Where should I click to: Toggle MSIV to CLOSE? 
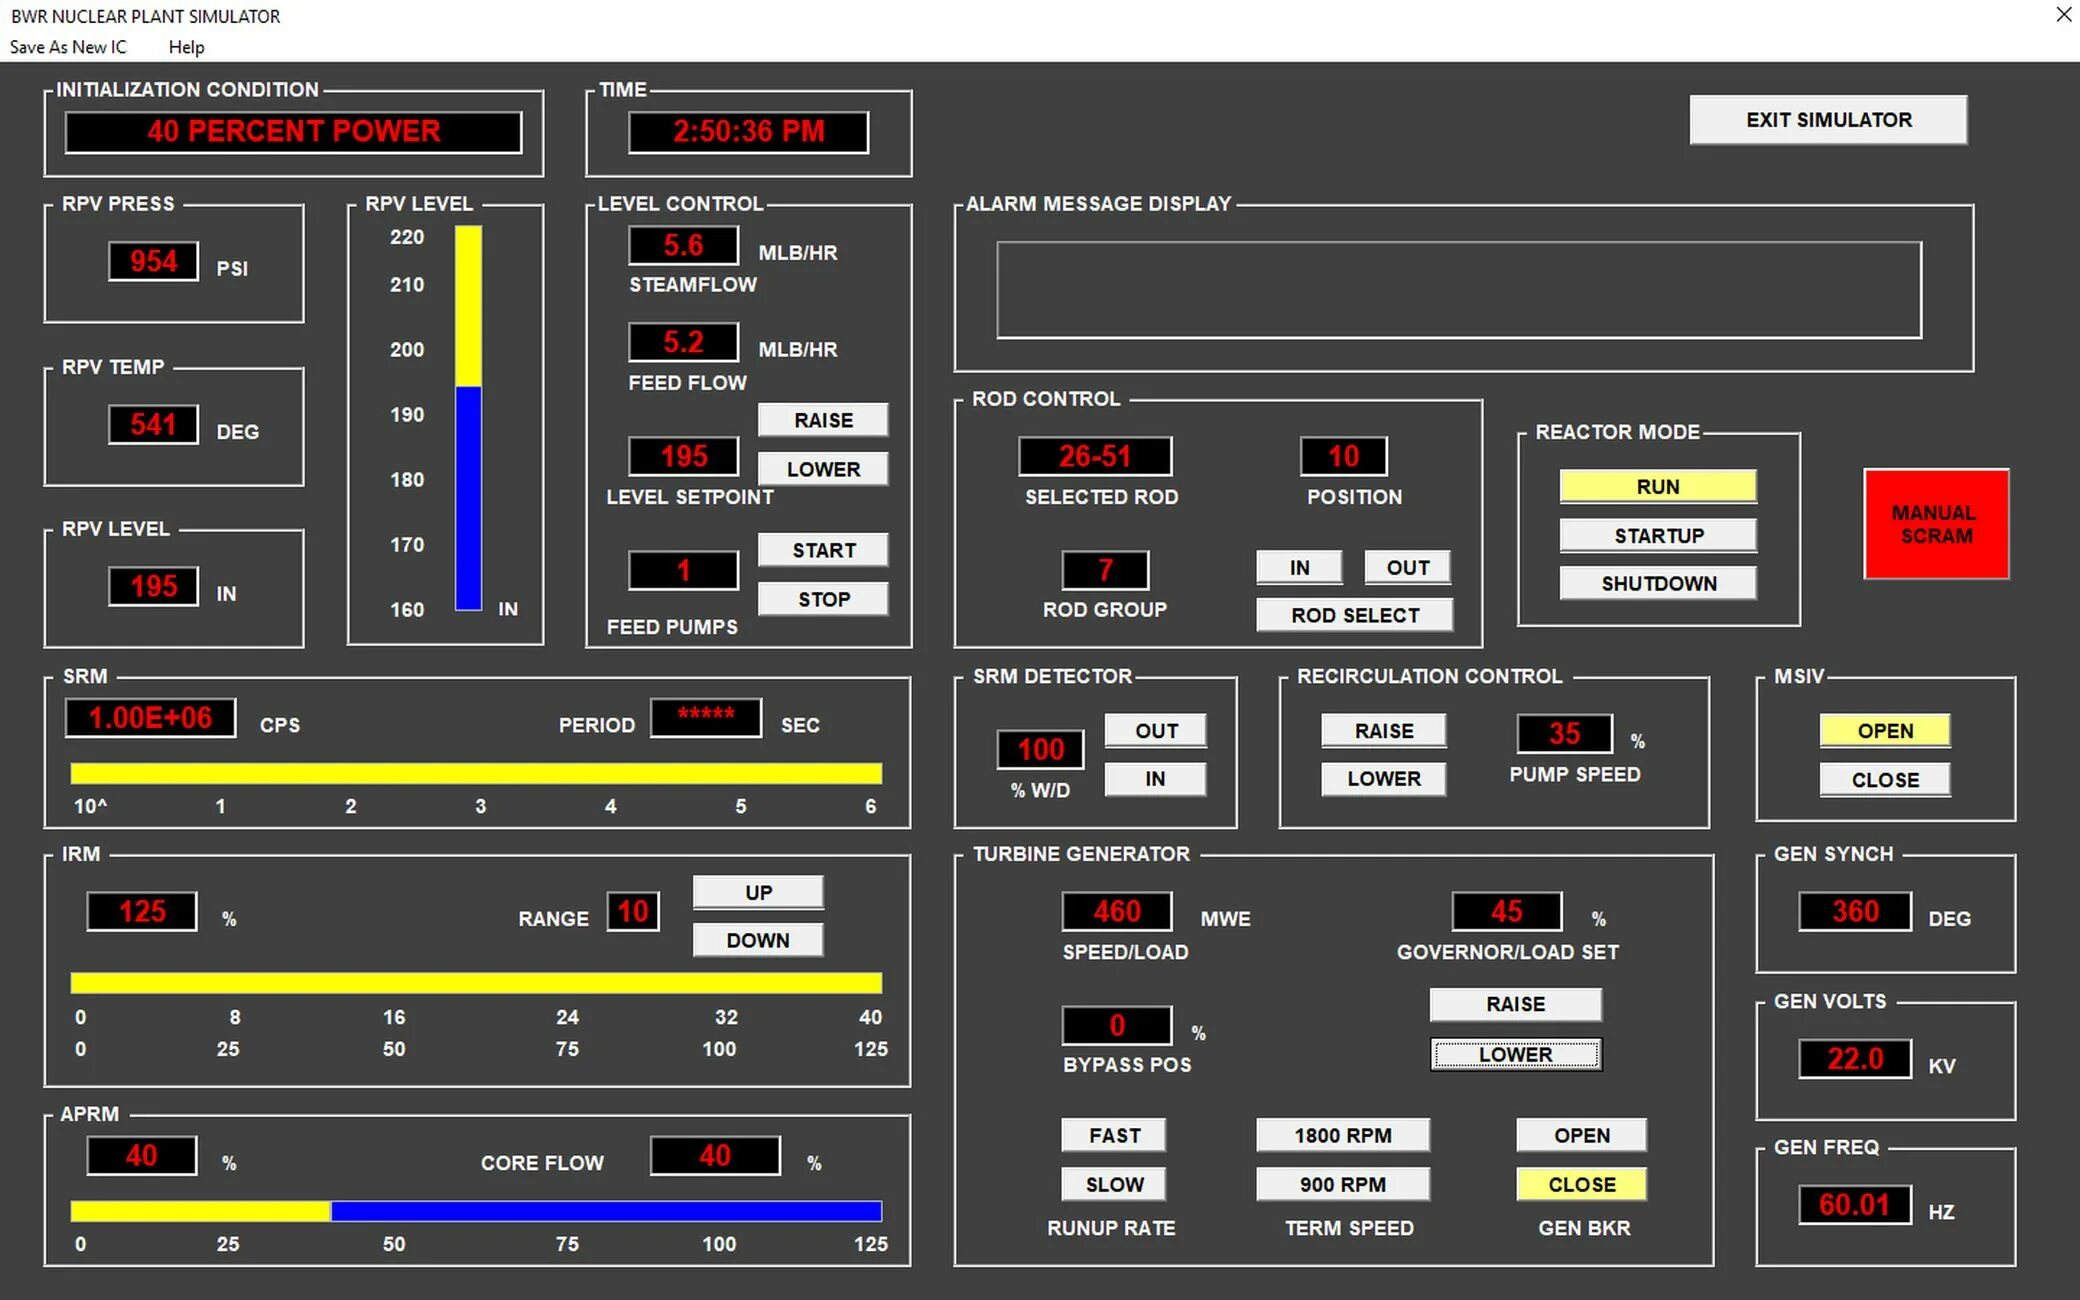[x=1884, y=779]
